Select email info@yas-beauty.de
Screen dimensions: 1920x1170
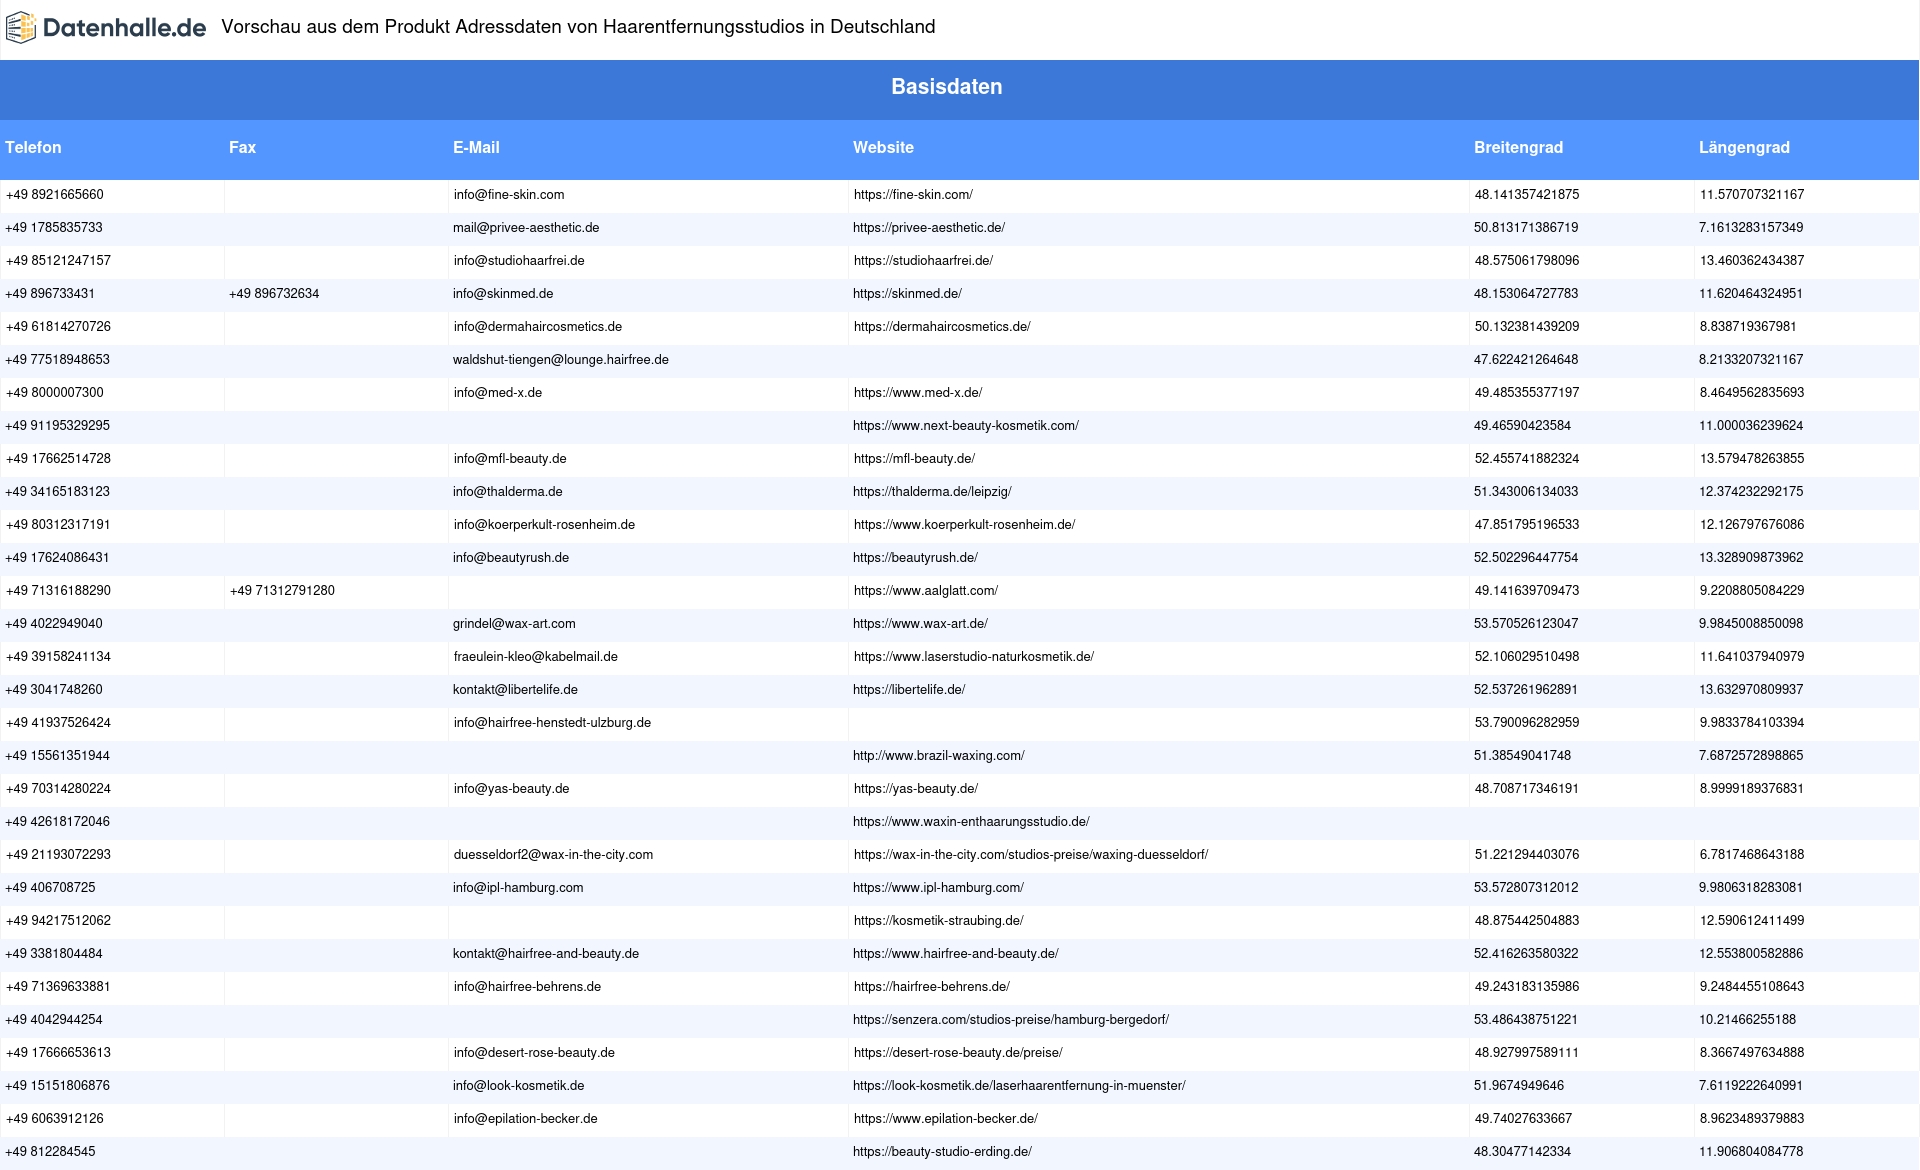pos(512,789)
